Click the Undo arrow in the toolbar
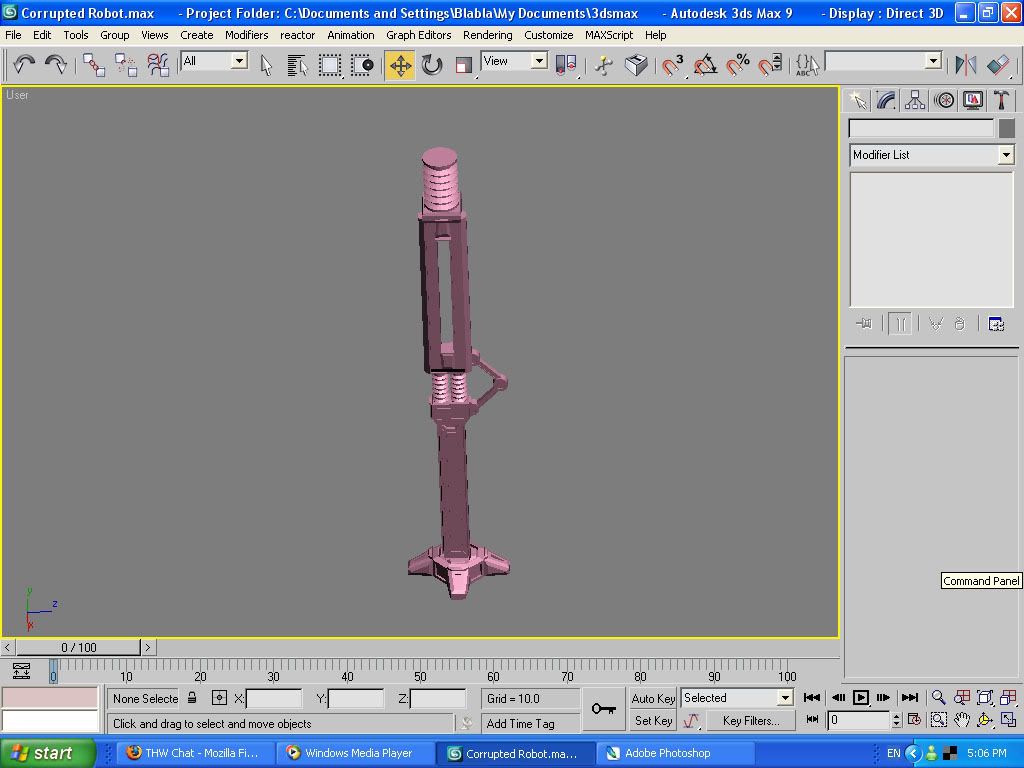1024x768 pixels. (24, 65)
